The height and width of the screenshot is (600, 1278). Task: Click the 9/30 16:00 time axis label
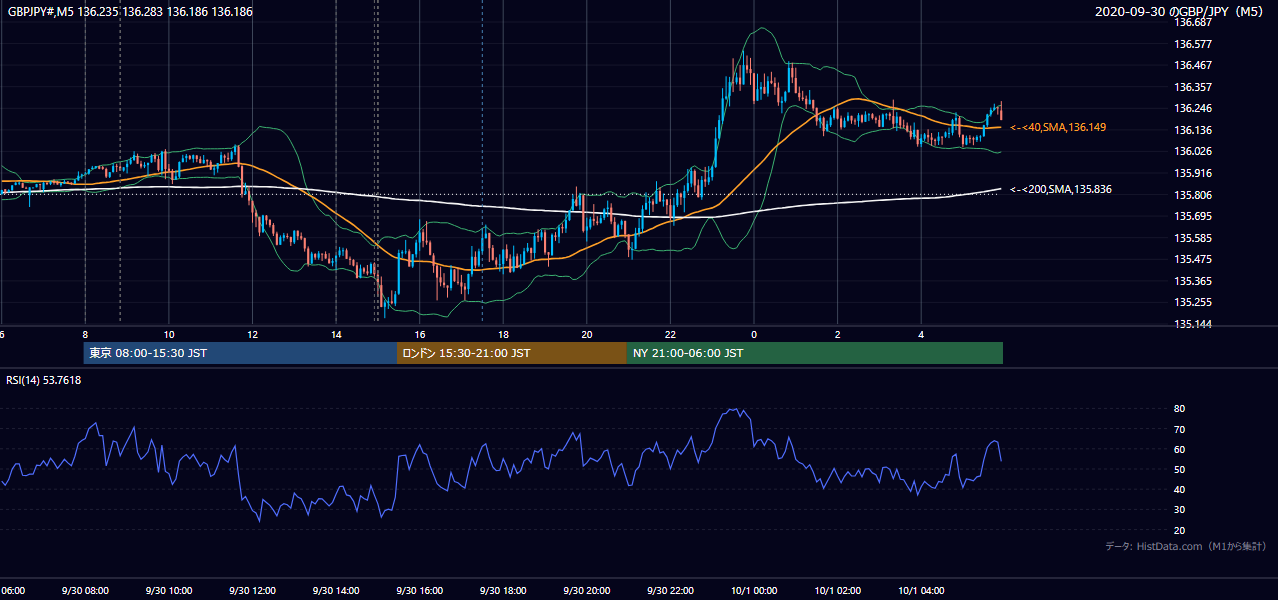[419, 591]
